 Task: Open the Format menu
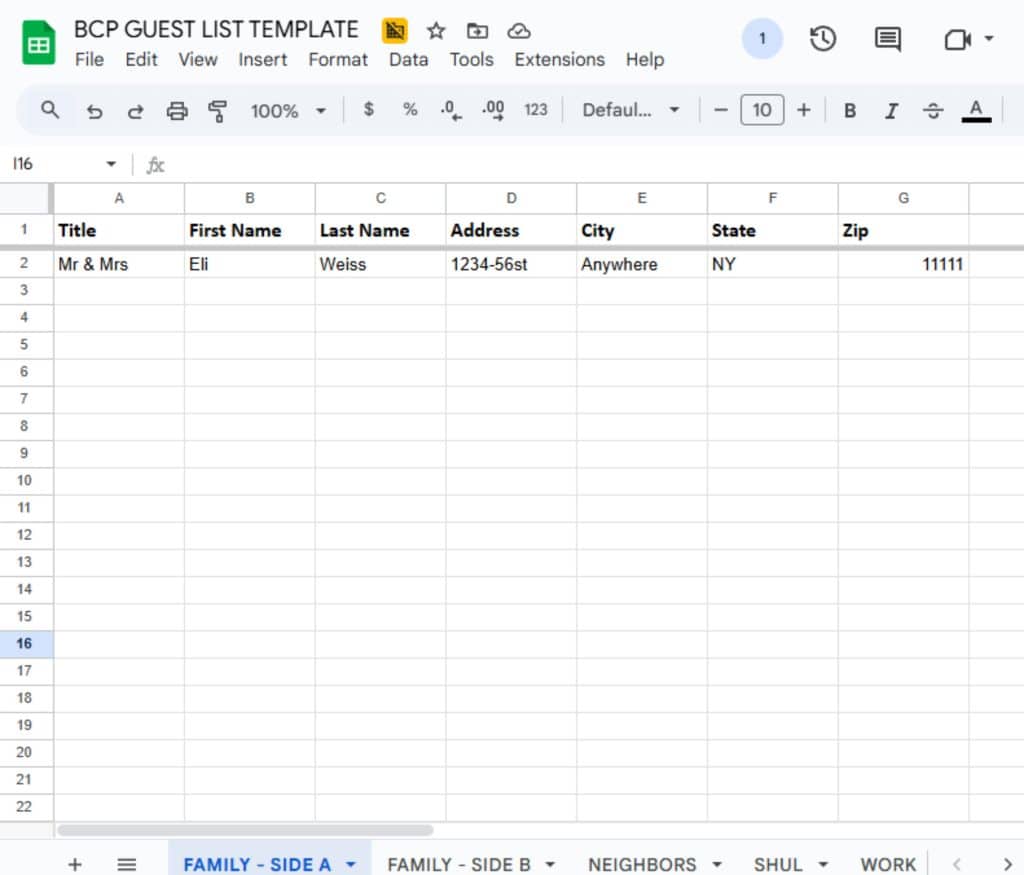coord(338,59)
